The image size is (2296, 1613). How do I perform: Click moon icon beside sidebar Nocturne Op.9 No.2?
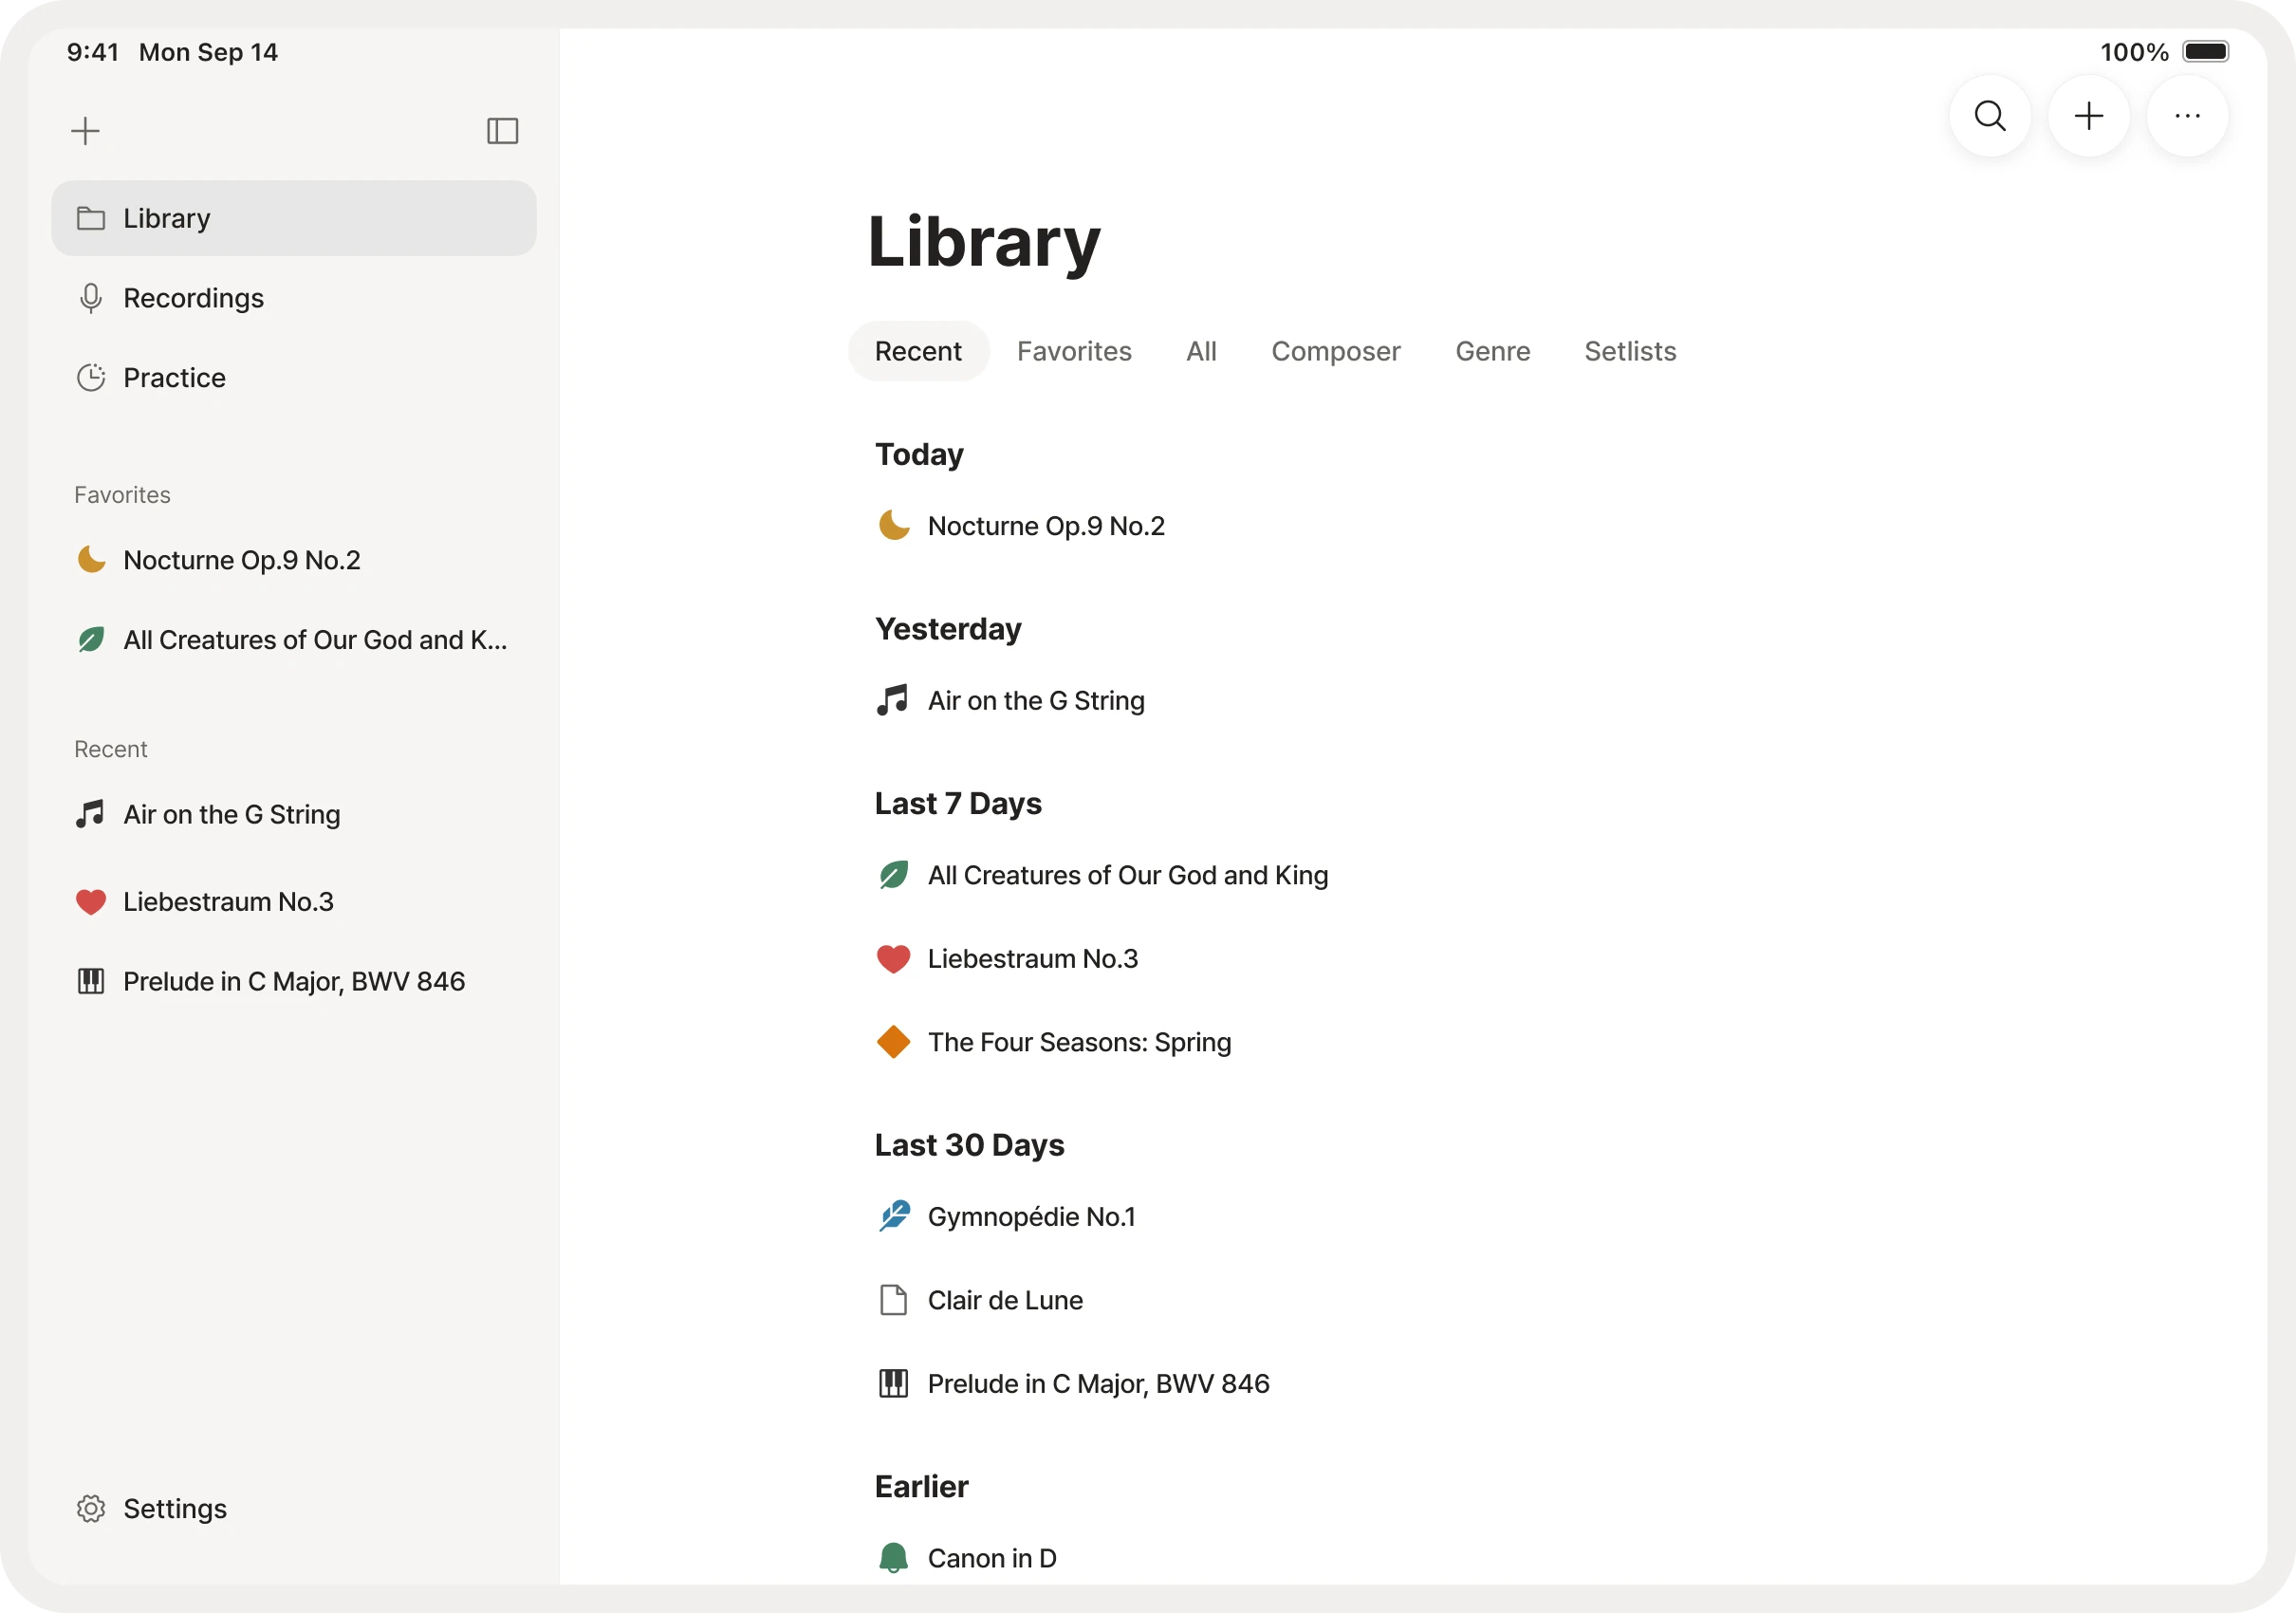(x=91, y=560)
